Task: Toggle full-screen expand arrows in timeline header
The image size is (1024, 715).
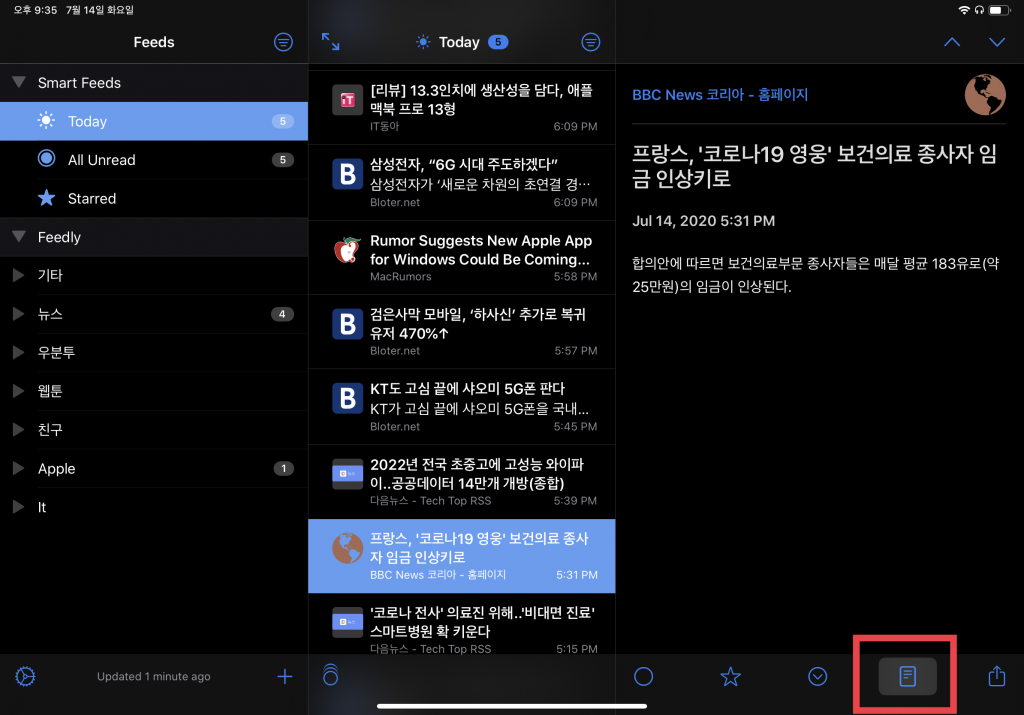Action: (x=330, y=42)
